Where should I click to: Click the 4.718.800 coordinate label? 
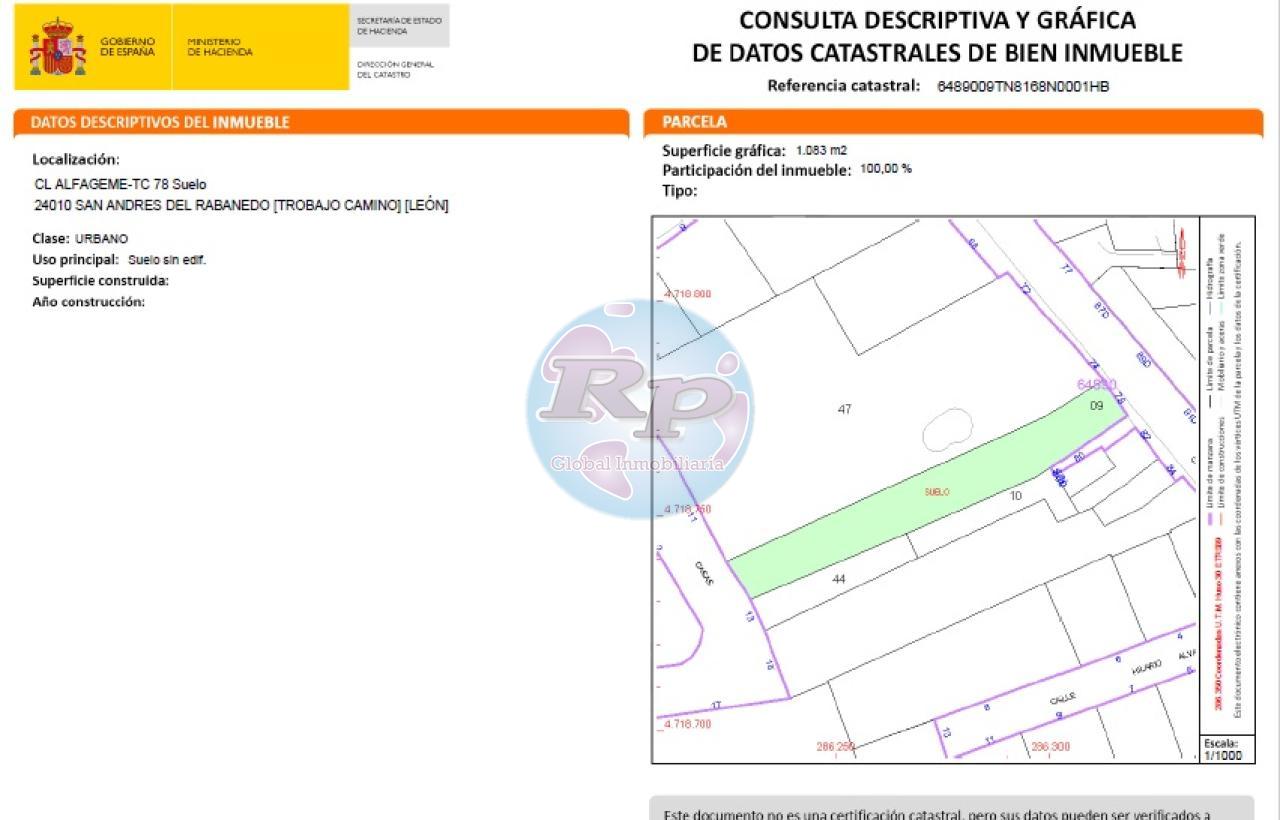[x=688, y=294]
